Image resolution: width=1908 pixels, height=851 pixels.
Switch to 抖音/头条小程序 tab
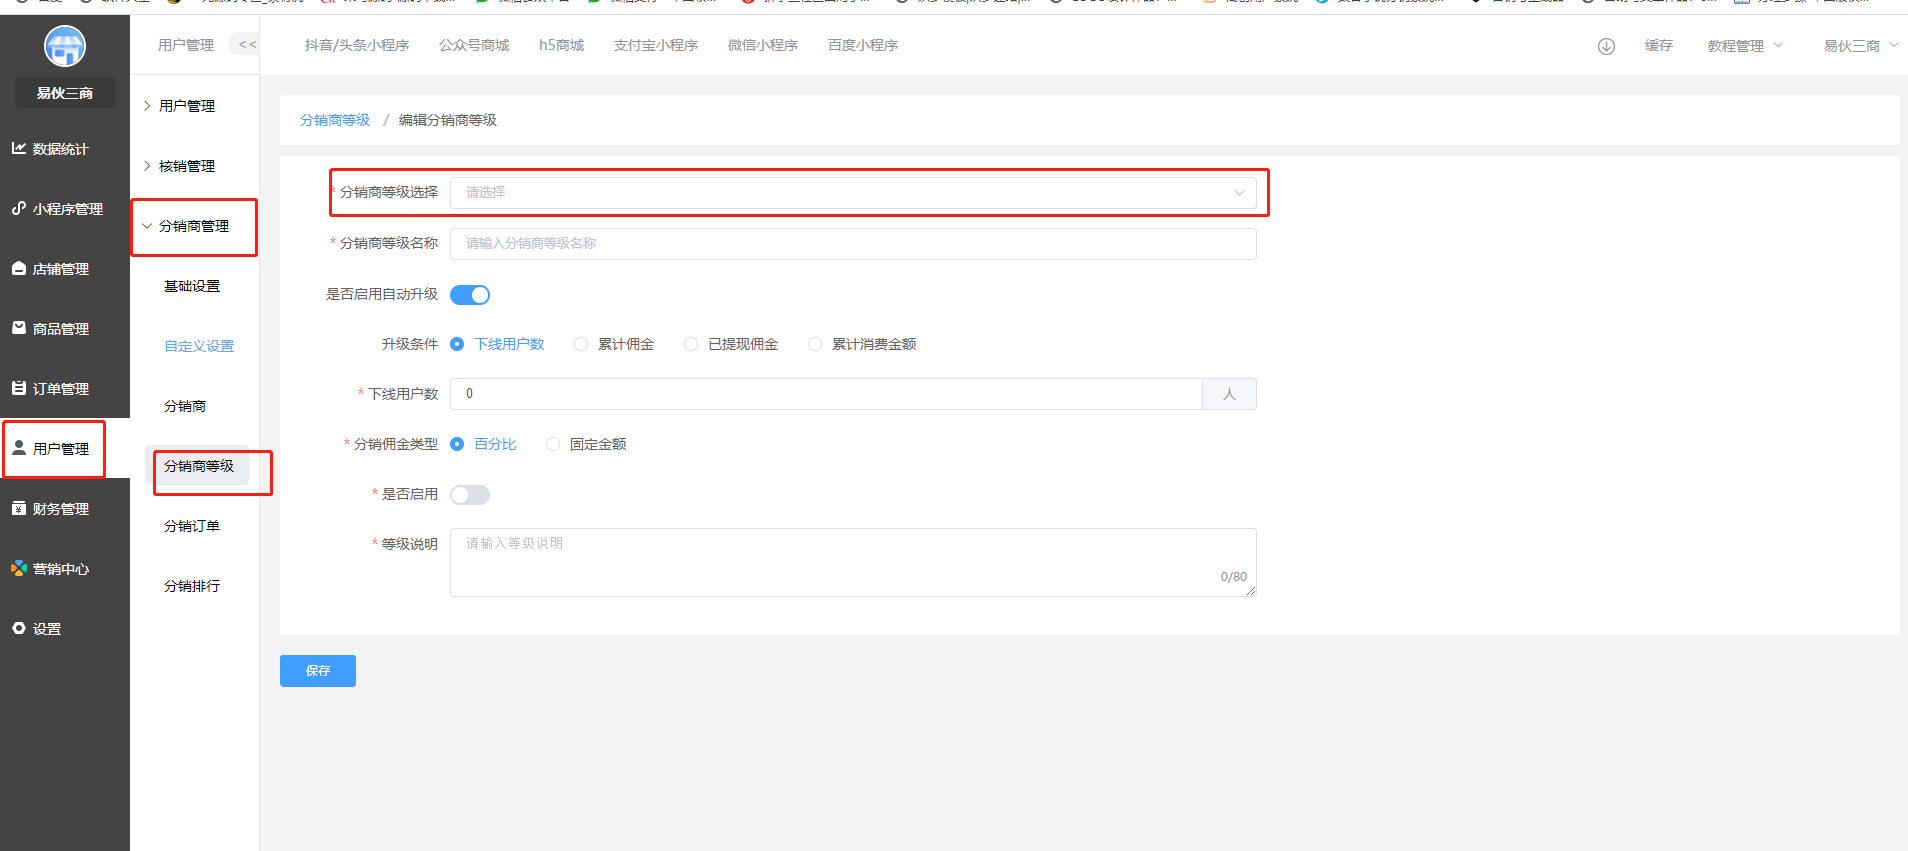(x=357, y=45)
